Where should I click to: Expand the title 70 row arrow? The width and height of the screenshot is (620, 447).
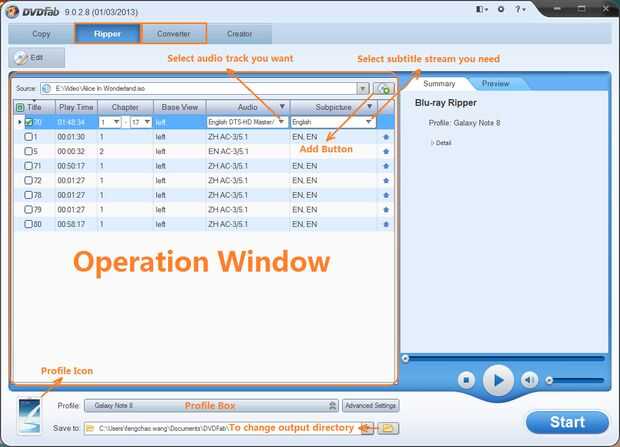19,122
